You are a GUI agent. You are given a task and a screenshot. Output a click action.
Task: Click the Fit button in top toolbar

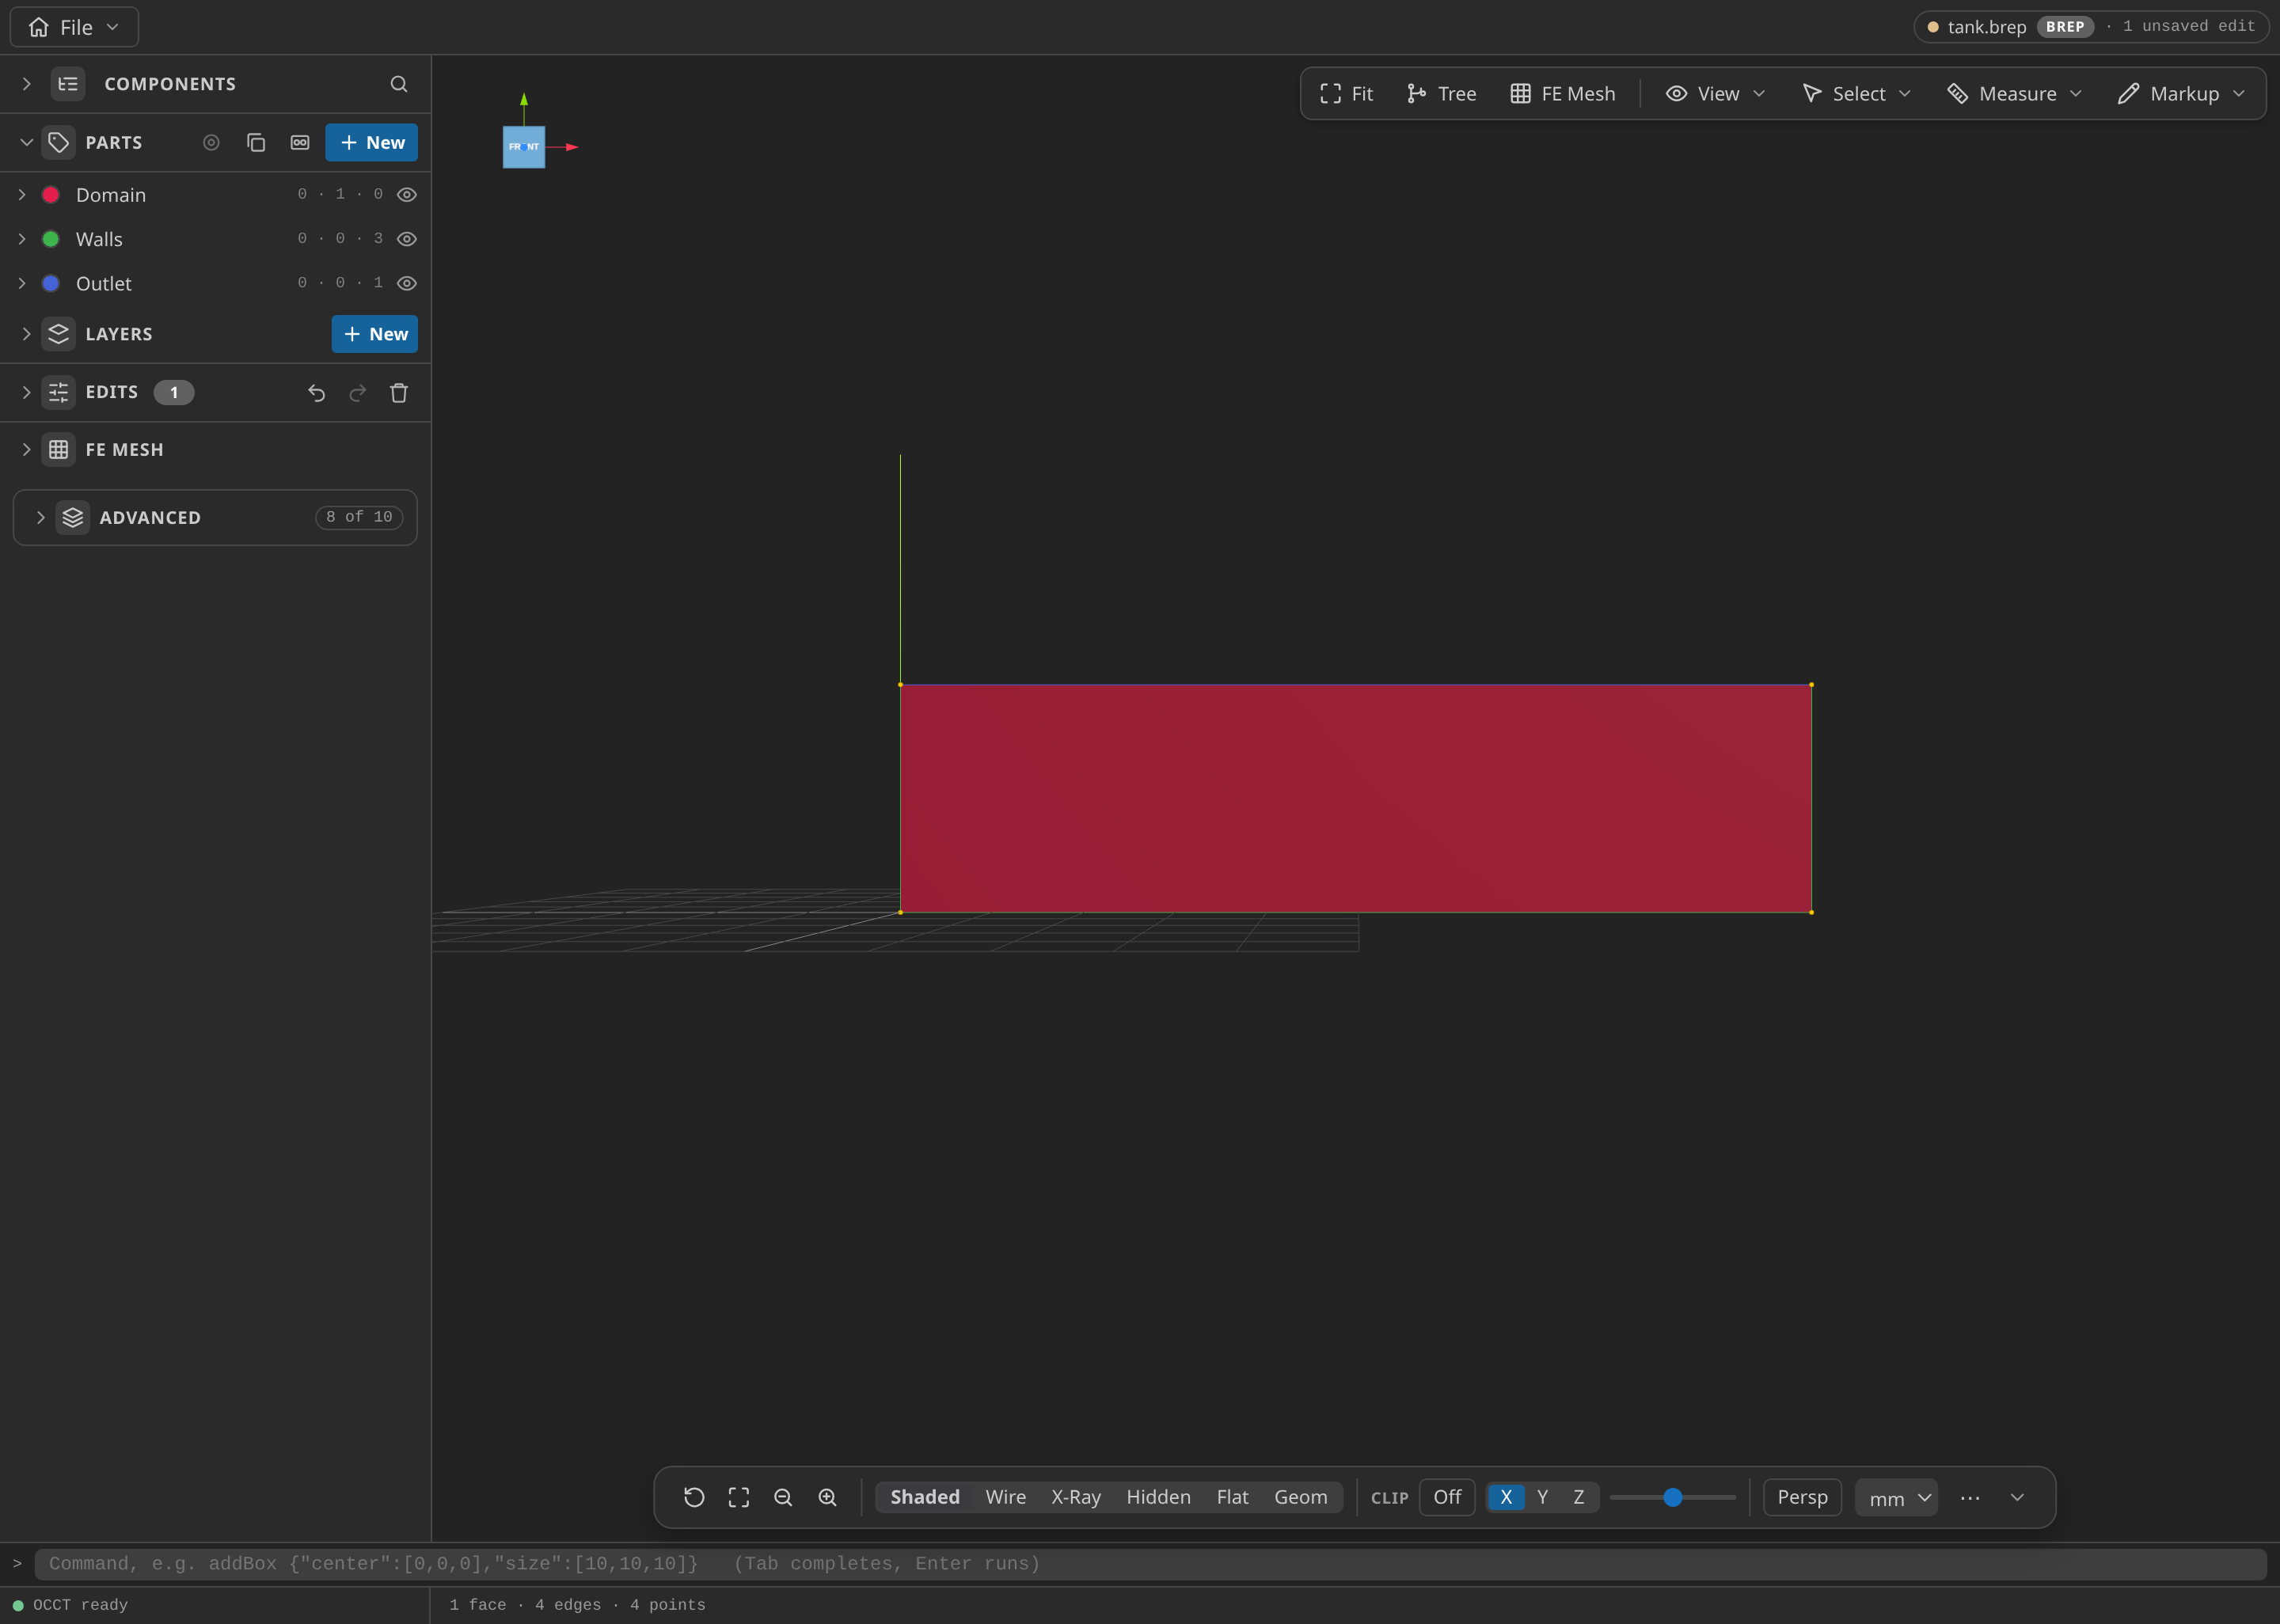click(1347, 94)
